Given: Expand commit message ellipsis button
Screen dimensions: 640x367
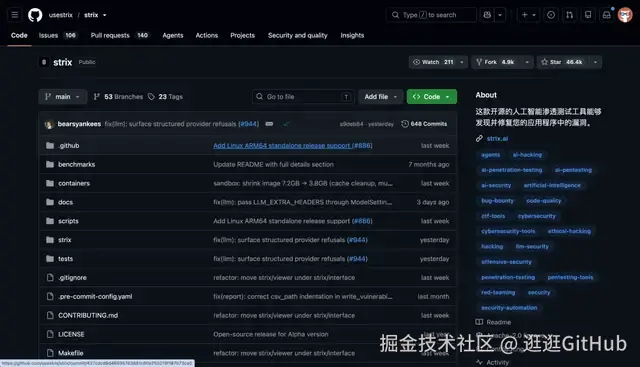Looking at the screenshot, I should [269, 124].
